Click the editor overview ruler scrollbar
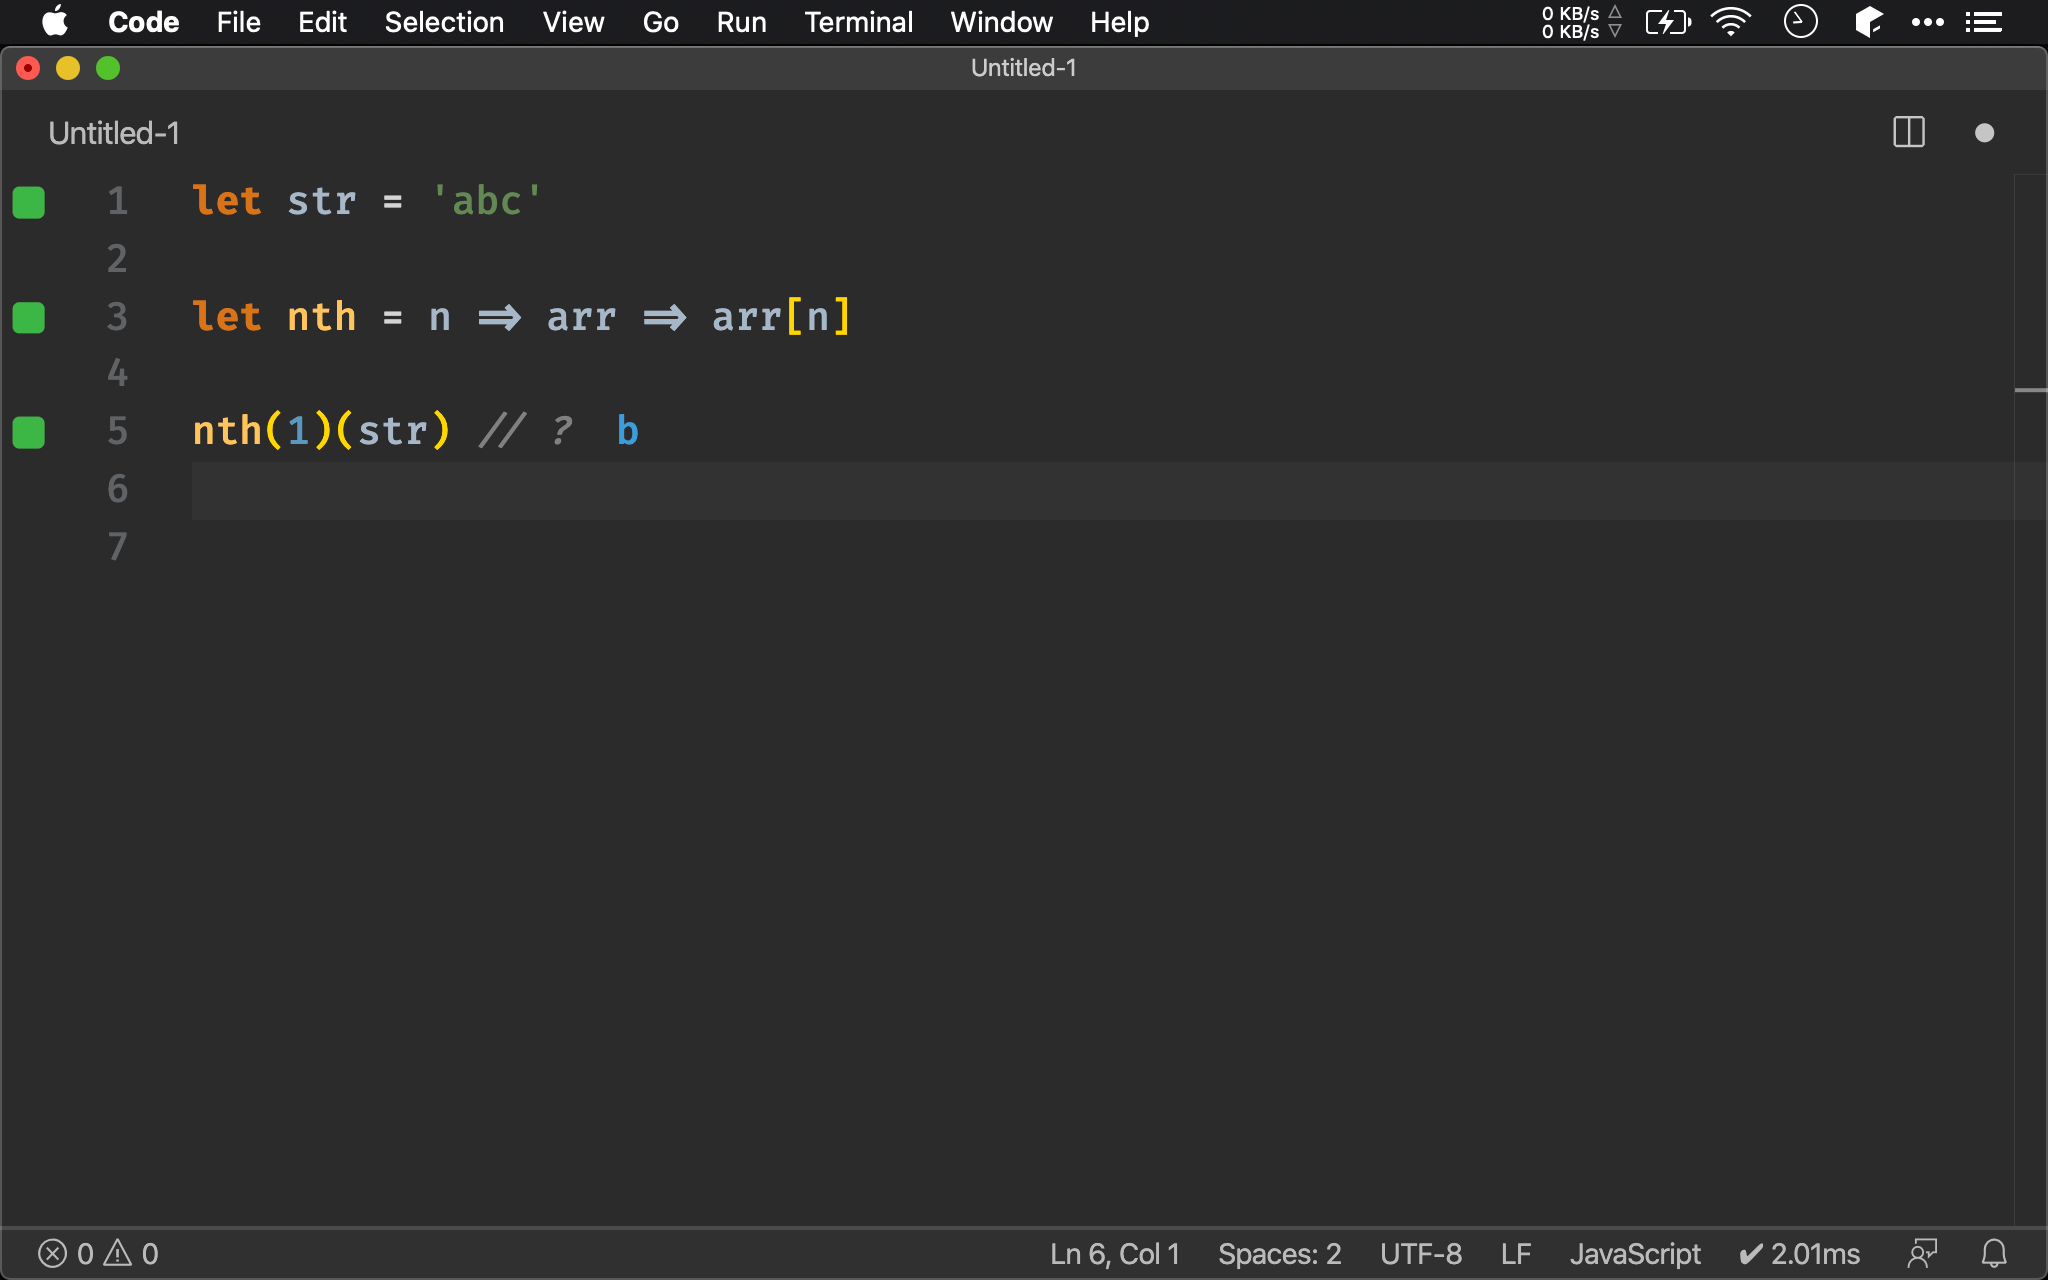2048x1280 pixels. click(2030, 700)
